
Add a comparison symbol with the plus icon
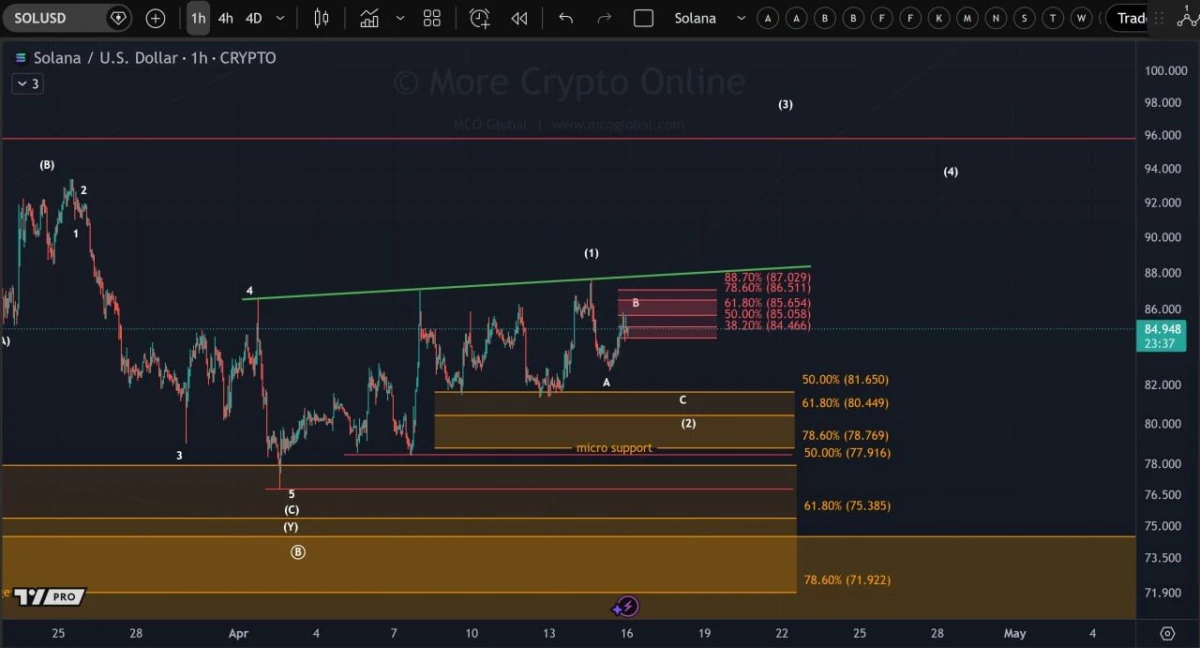(x=154, y=17)
